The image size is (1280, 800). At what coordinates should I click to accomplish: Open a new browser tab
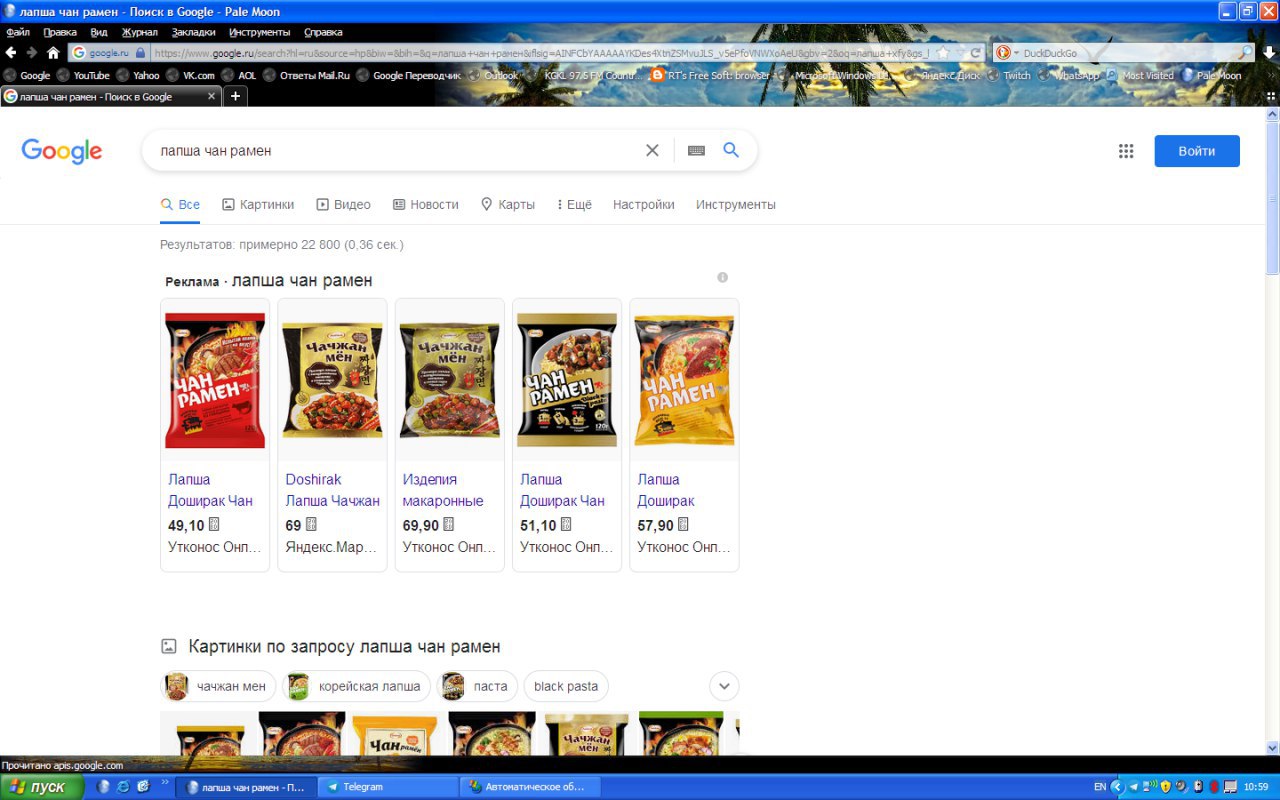235,96
